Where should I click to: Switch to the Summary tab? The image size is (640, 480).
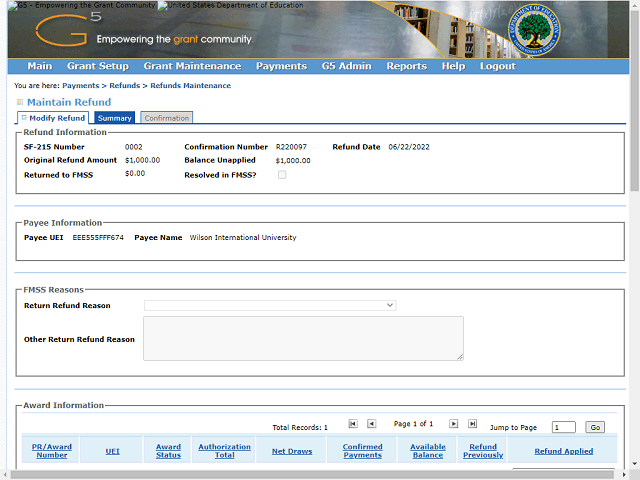(114, 118)
